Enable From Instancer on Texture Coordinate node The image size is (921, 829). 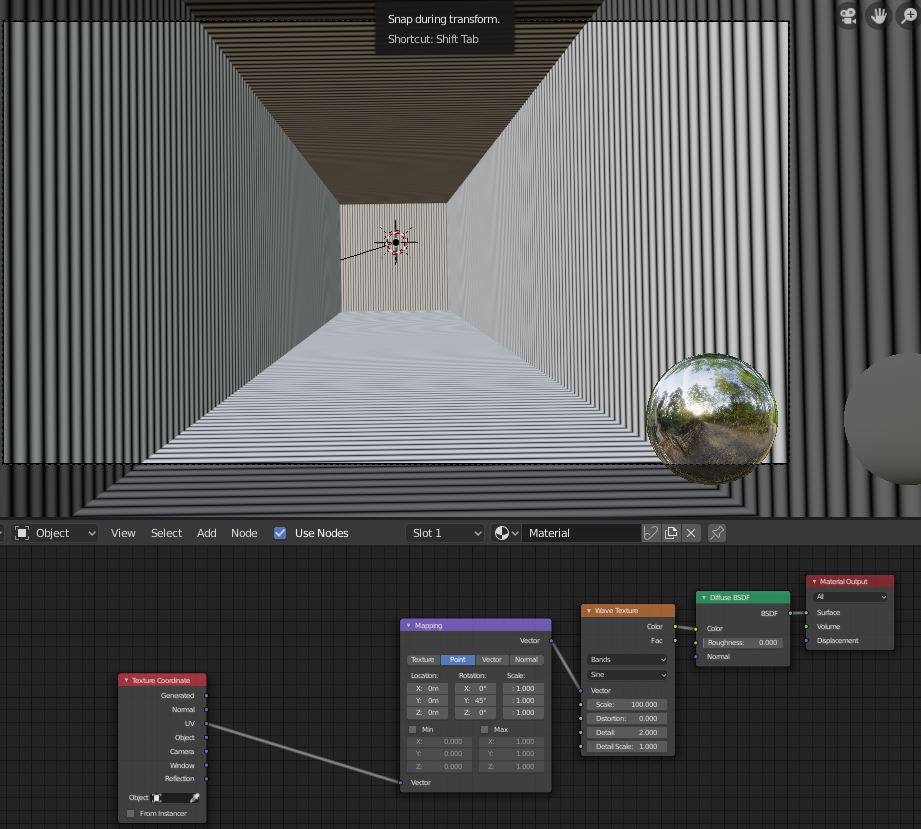(x=130, y=813)
